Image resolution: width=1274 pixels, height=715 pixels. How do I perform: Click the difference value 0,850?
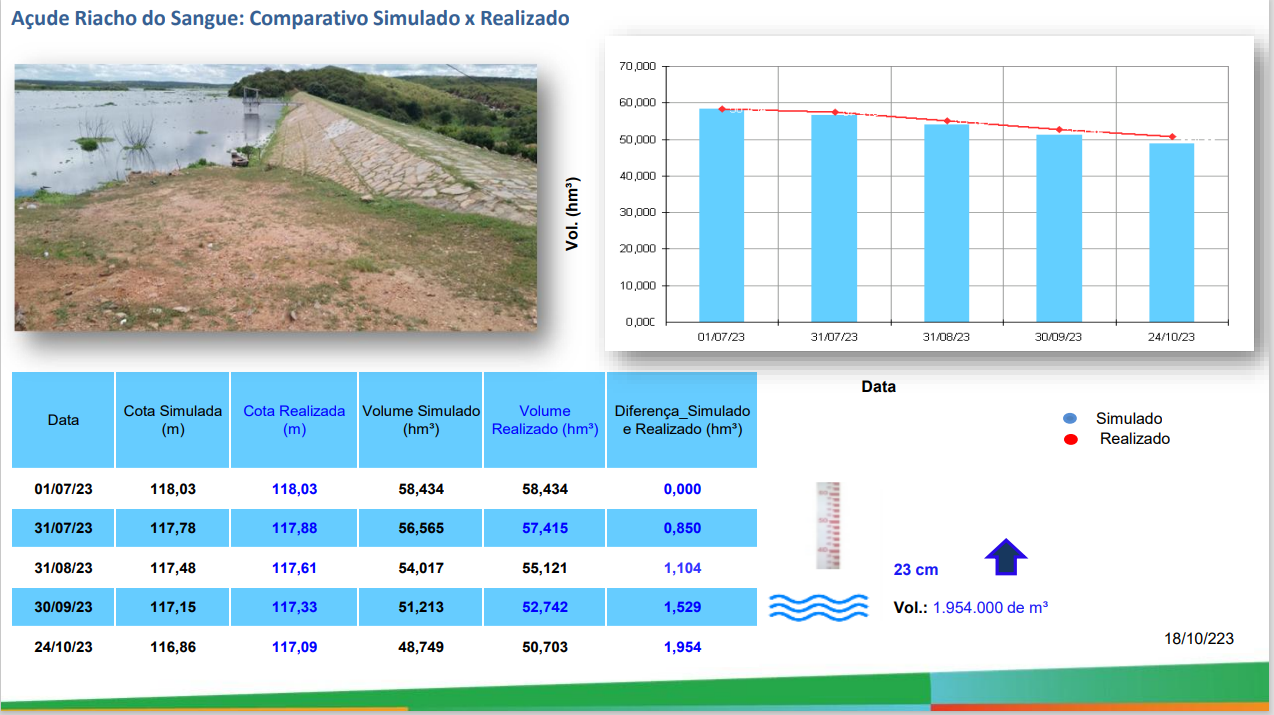[x=682, y=528]
